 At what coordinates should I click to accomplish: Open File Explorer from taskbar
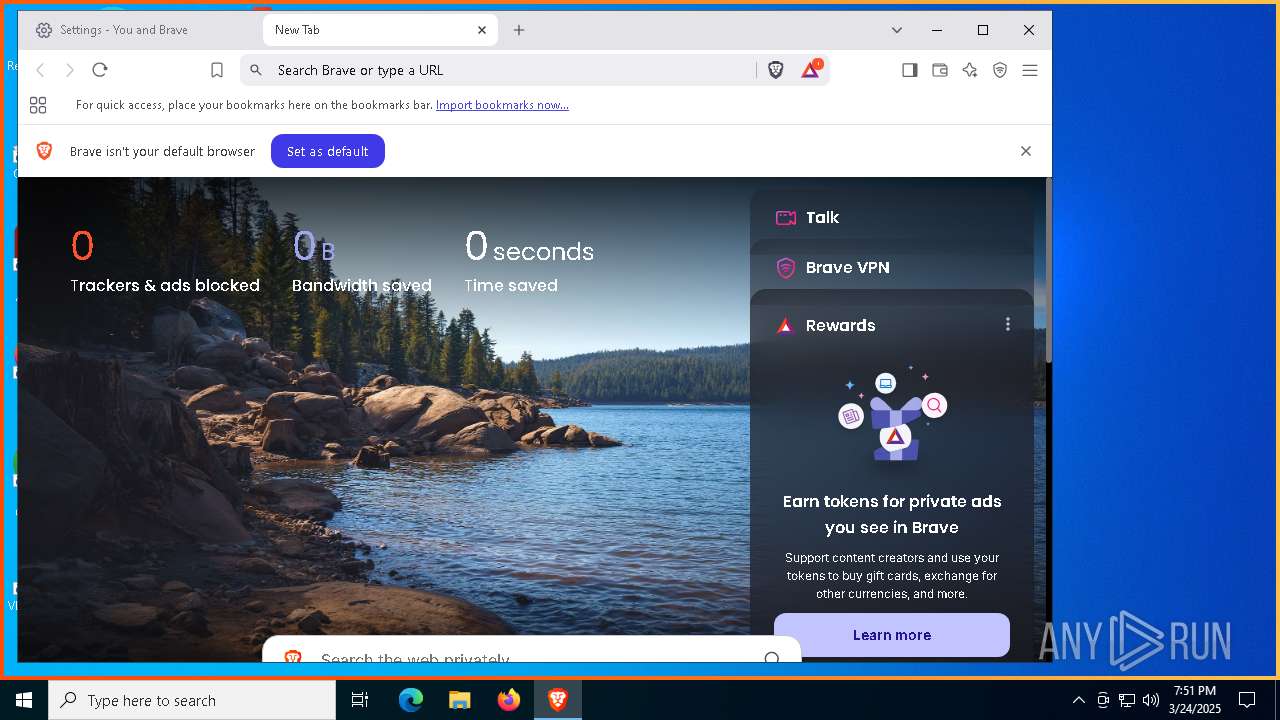[460, 700]
